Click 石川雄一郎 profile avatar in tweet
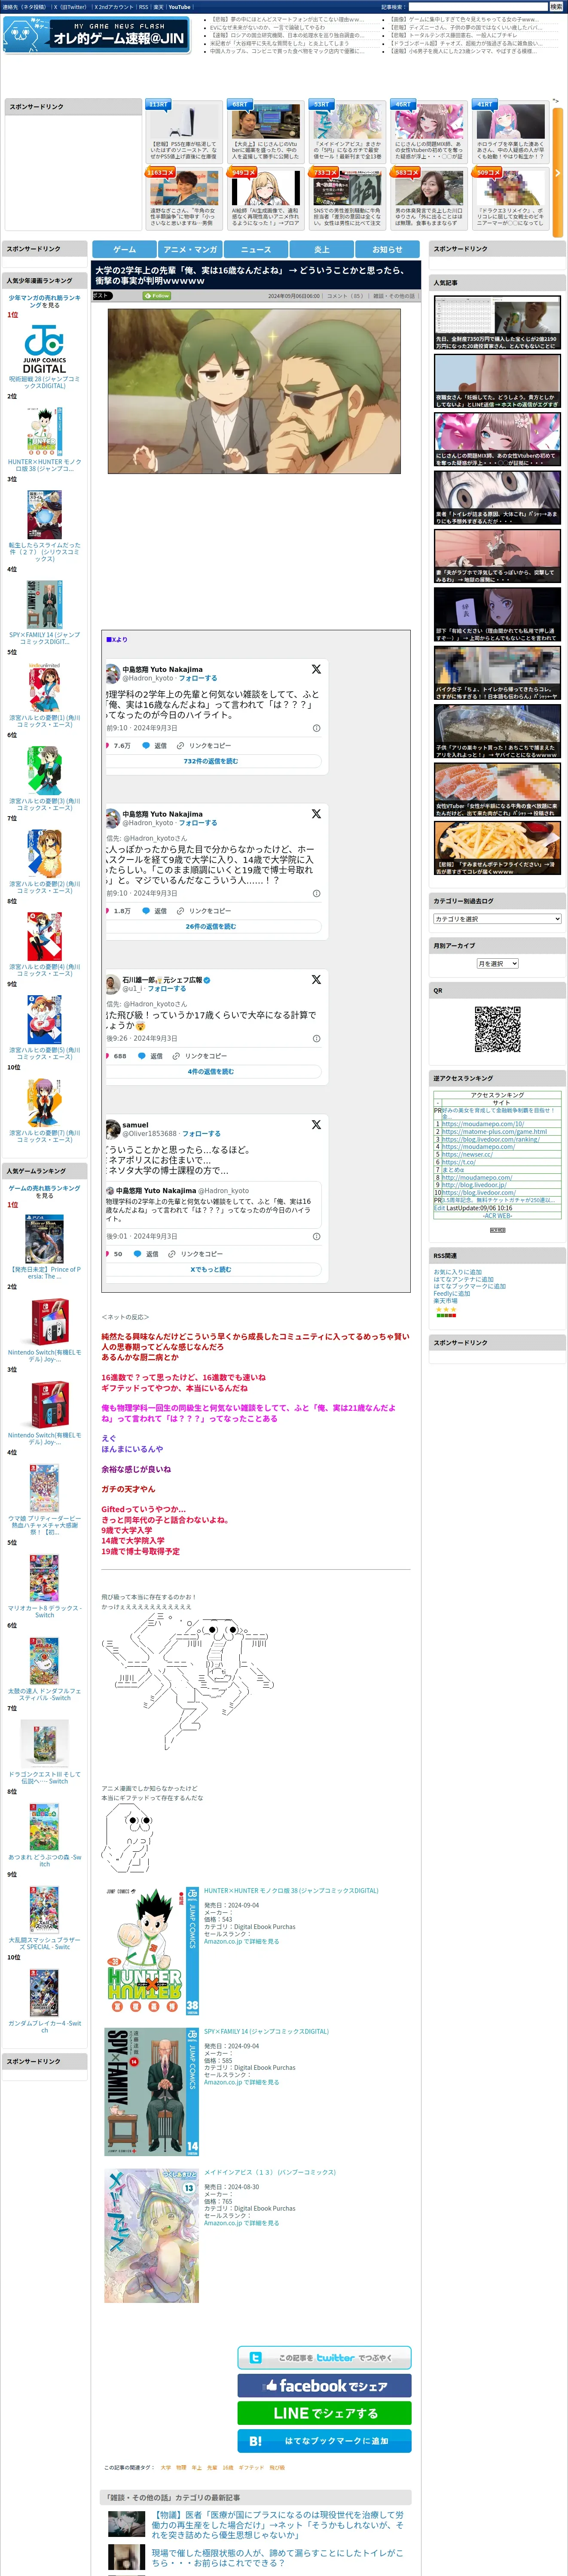The width and height of the screenshot is (568, 2576). tap(113, 983)
